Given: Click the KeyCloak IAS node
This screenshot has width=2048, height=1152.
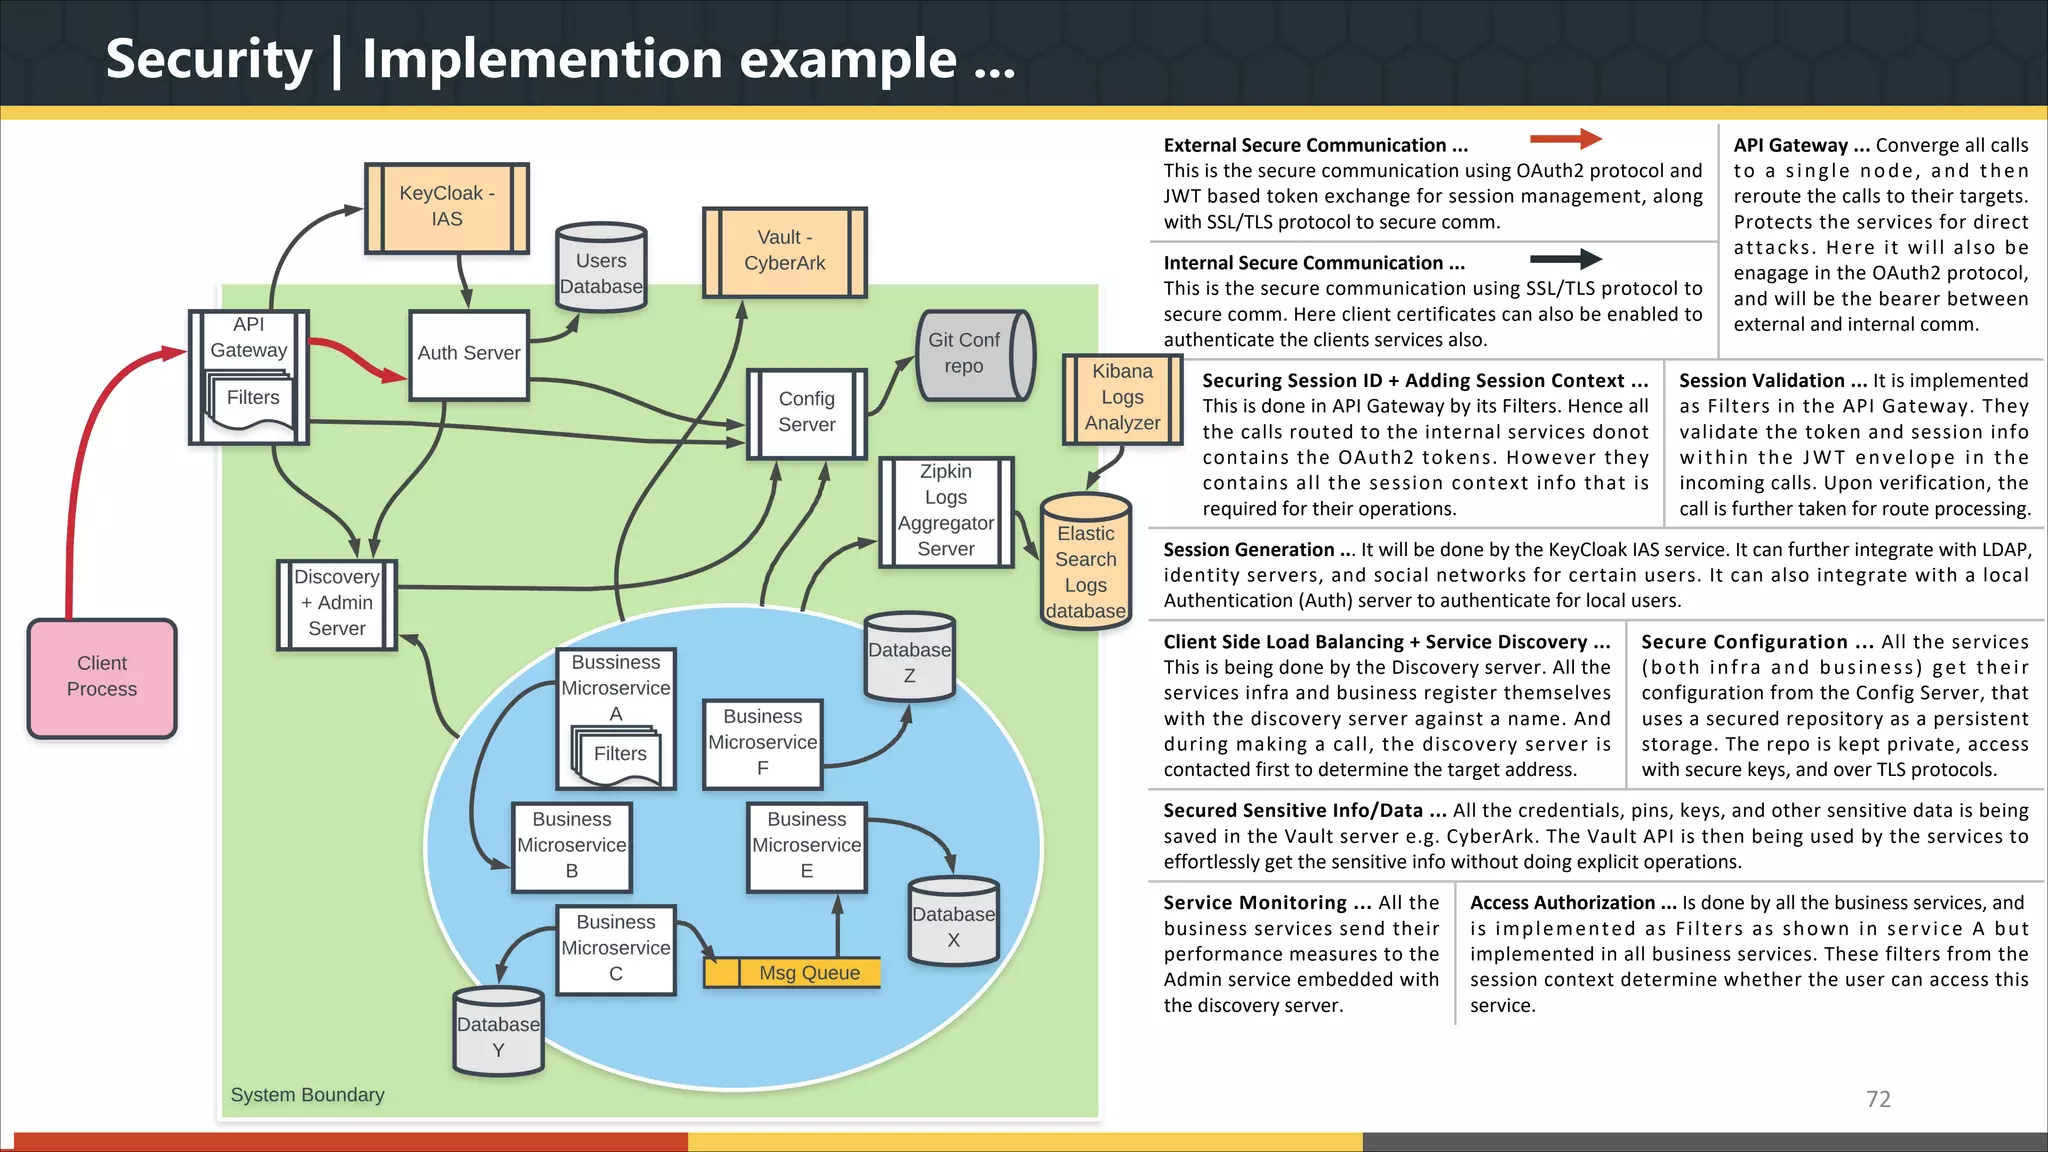Looking at the screenshot, I should click(x=447, y=207).
